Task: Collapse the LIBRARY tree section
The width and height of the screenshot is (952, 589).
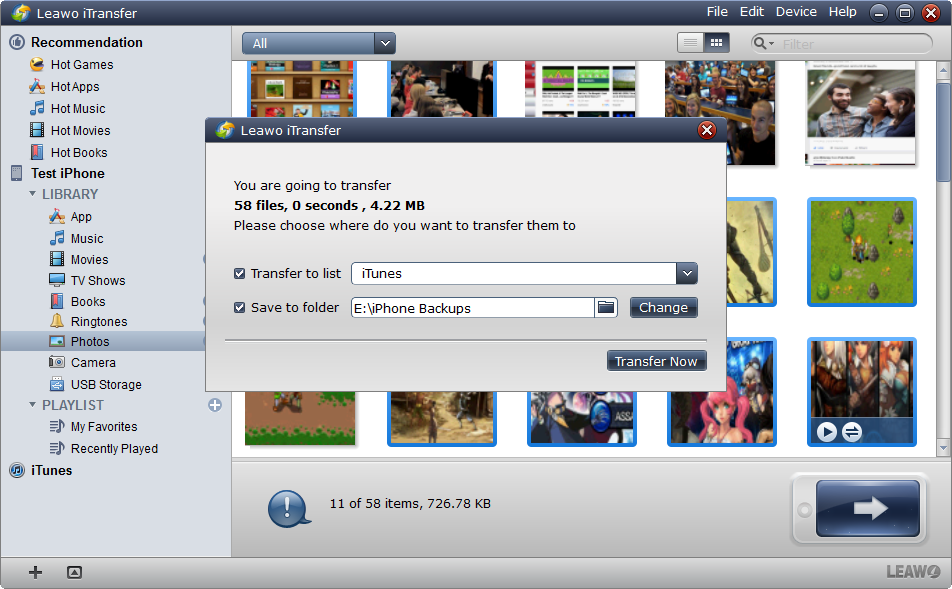Action: 32,194
